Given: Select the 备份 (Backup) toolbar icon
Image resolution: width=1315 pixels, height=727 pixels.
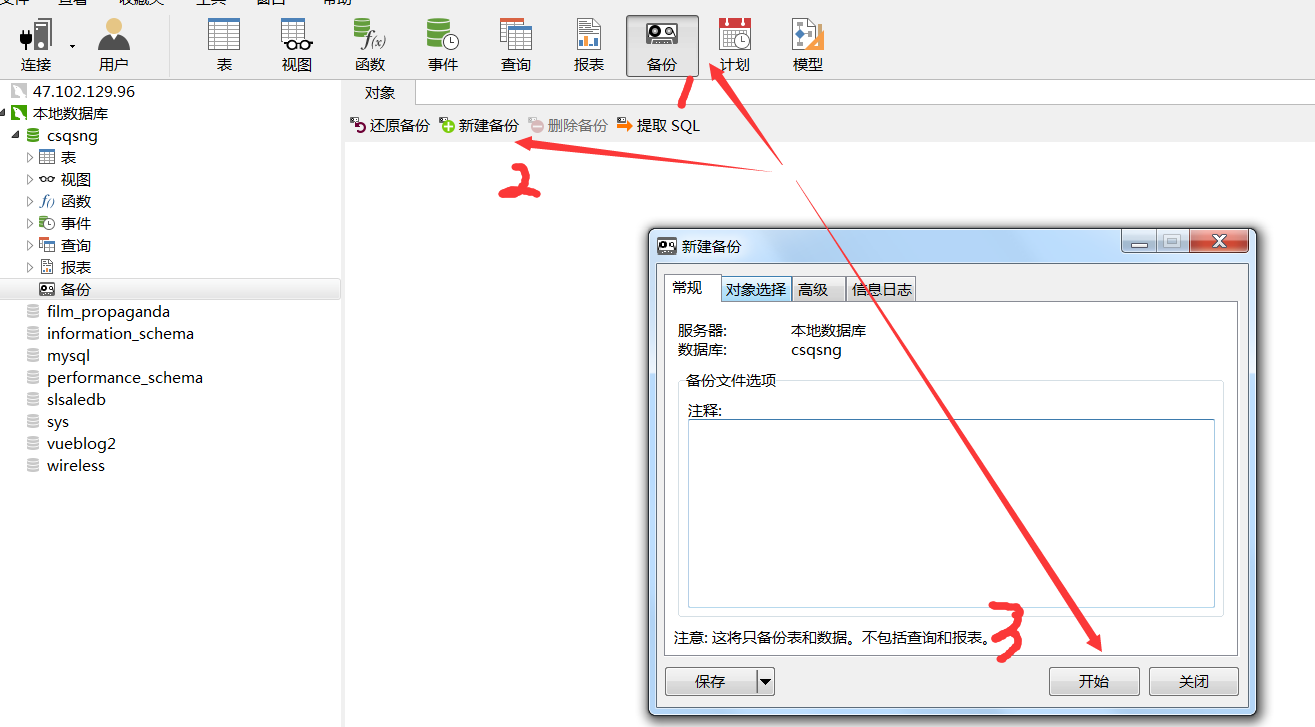Looking at the screenshot, I should (662, 46).
